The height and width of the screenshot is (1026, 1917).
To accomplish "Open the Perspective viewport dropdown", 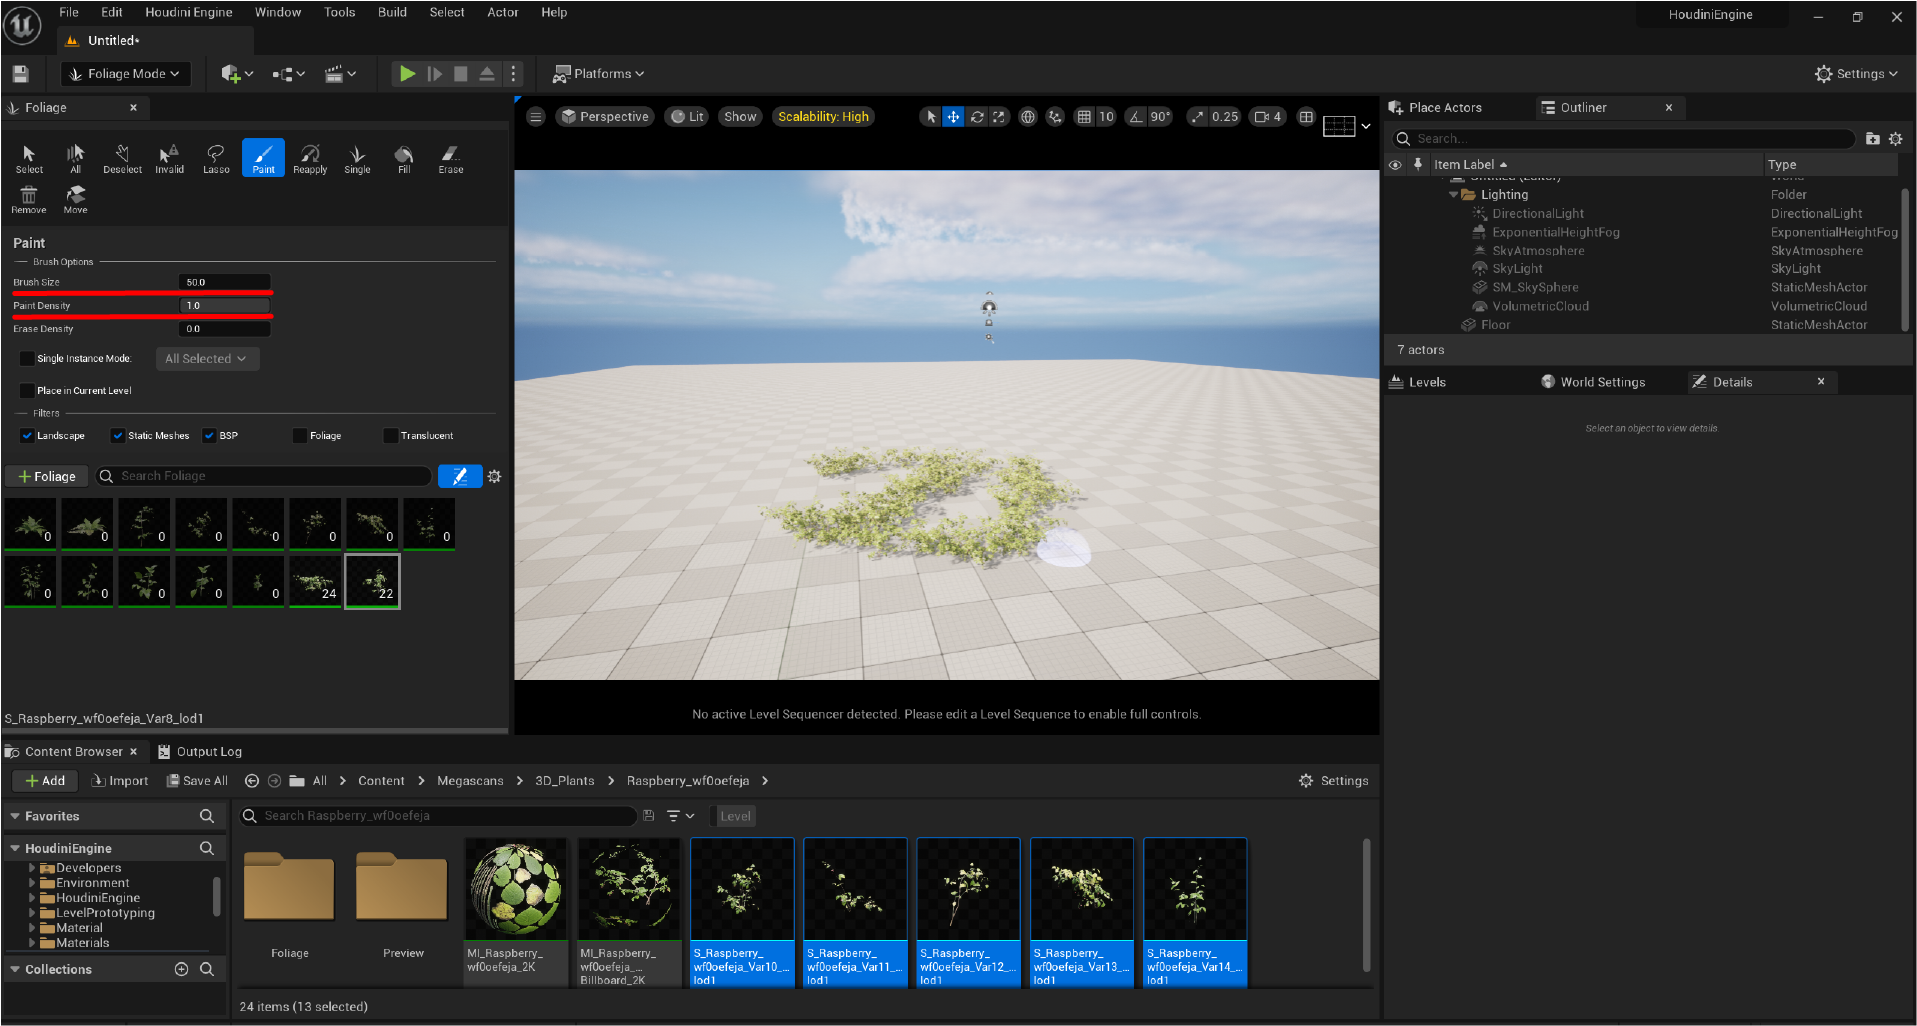I will 604,116.
